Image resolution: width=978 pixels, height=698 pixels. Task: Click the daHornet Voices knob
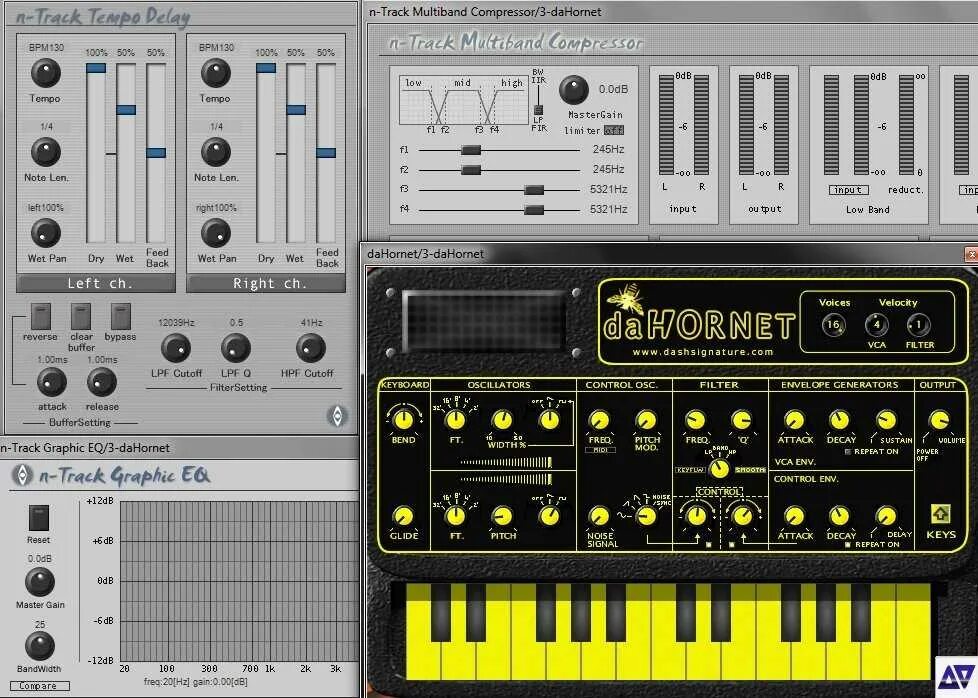pyautogui.click(x=833, y=325)
